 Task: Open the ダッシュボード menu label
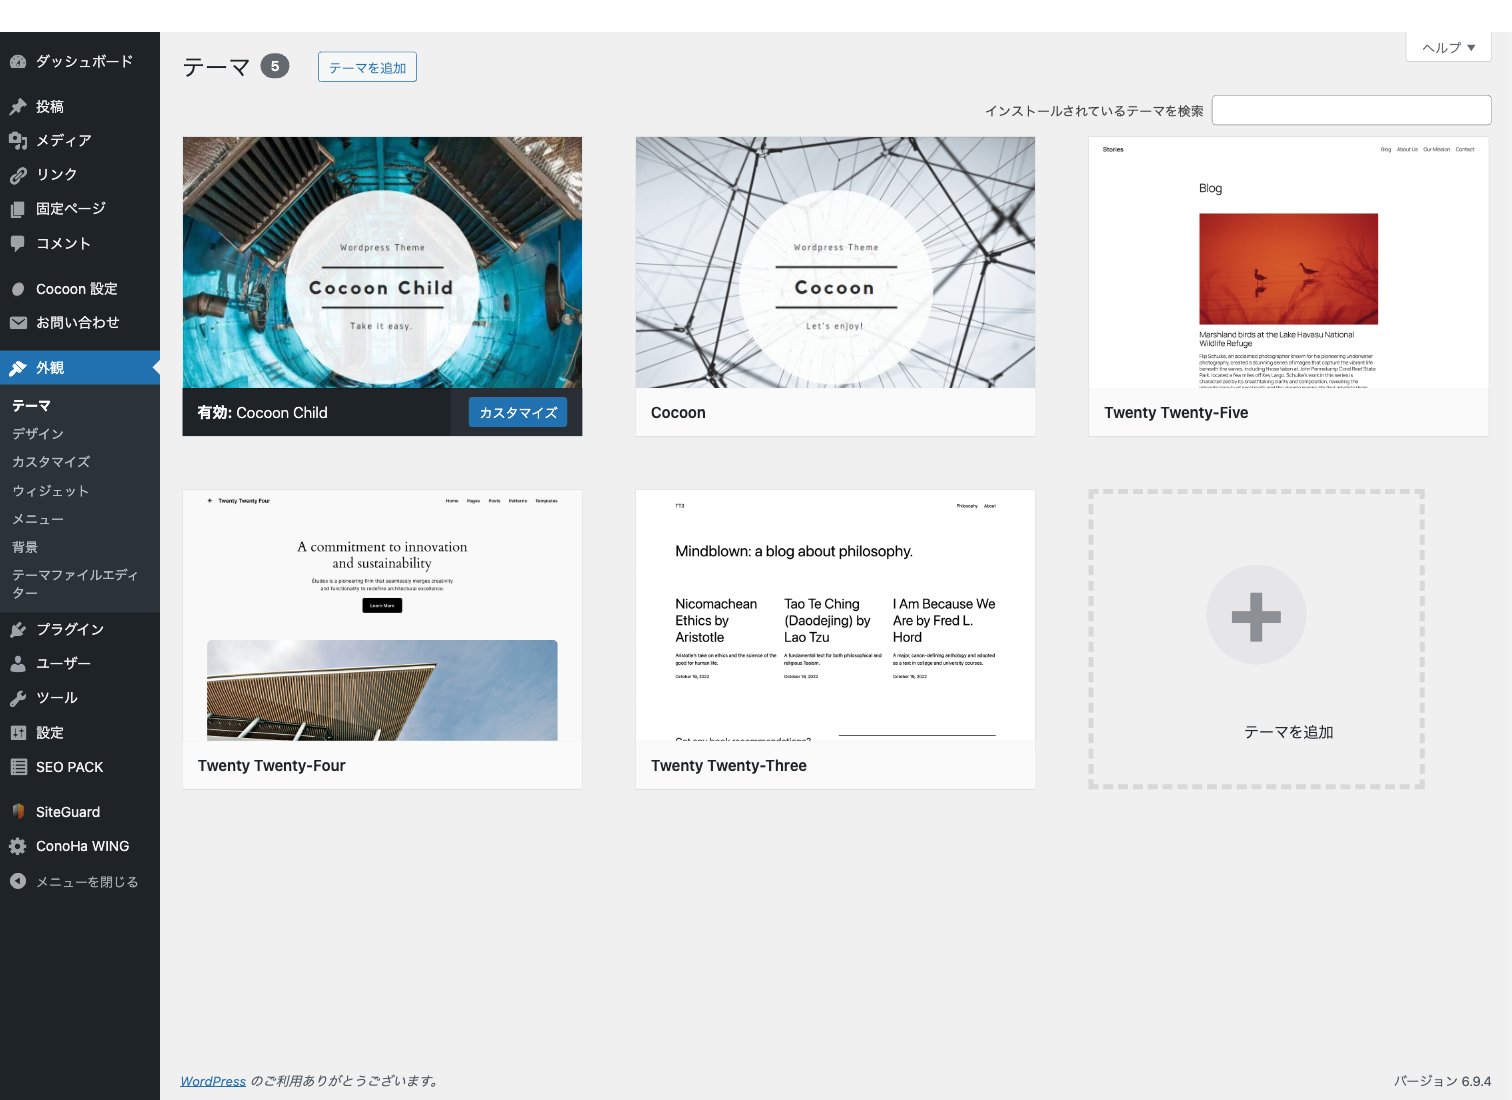tap(84, 62)
